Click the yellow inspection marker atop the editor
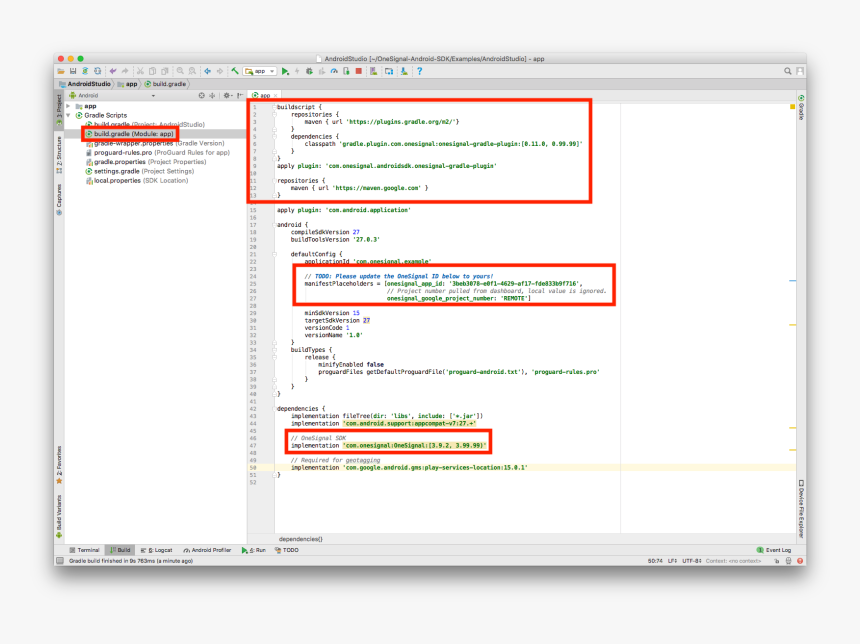 point(793,106)
